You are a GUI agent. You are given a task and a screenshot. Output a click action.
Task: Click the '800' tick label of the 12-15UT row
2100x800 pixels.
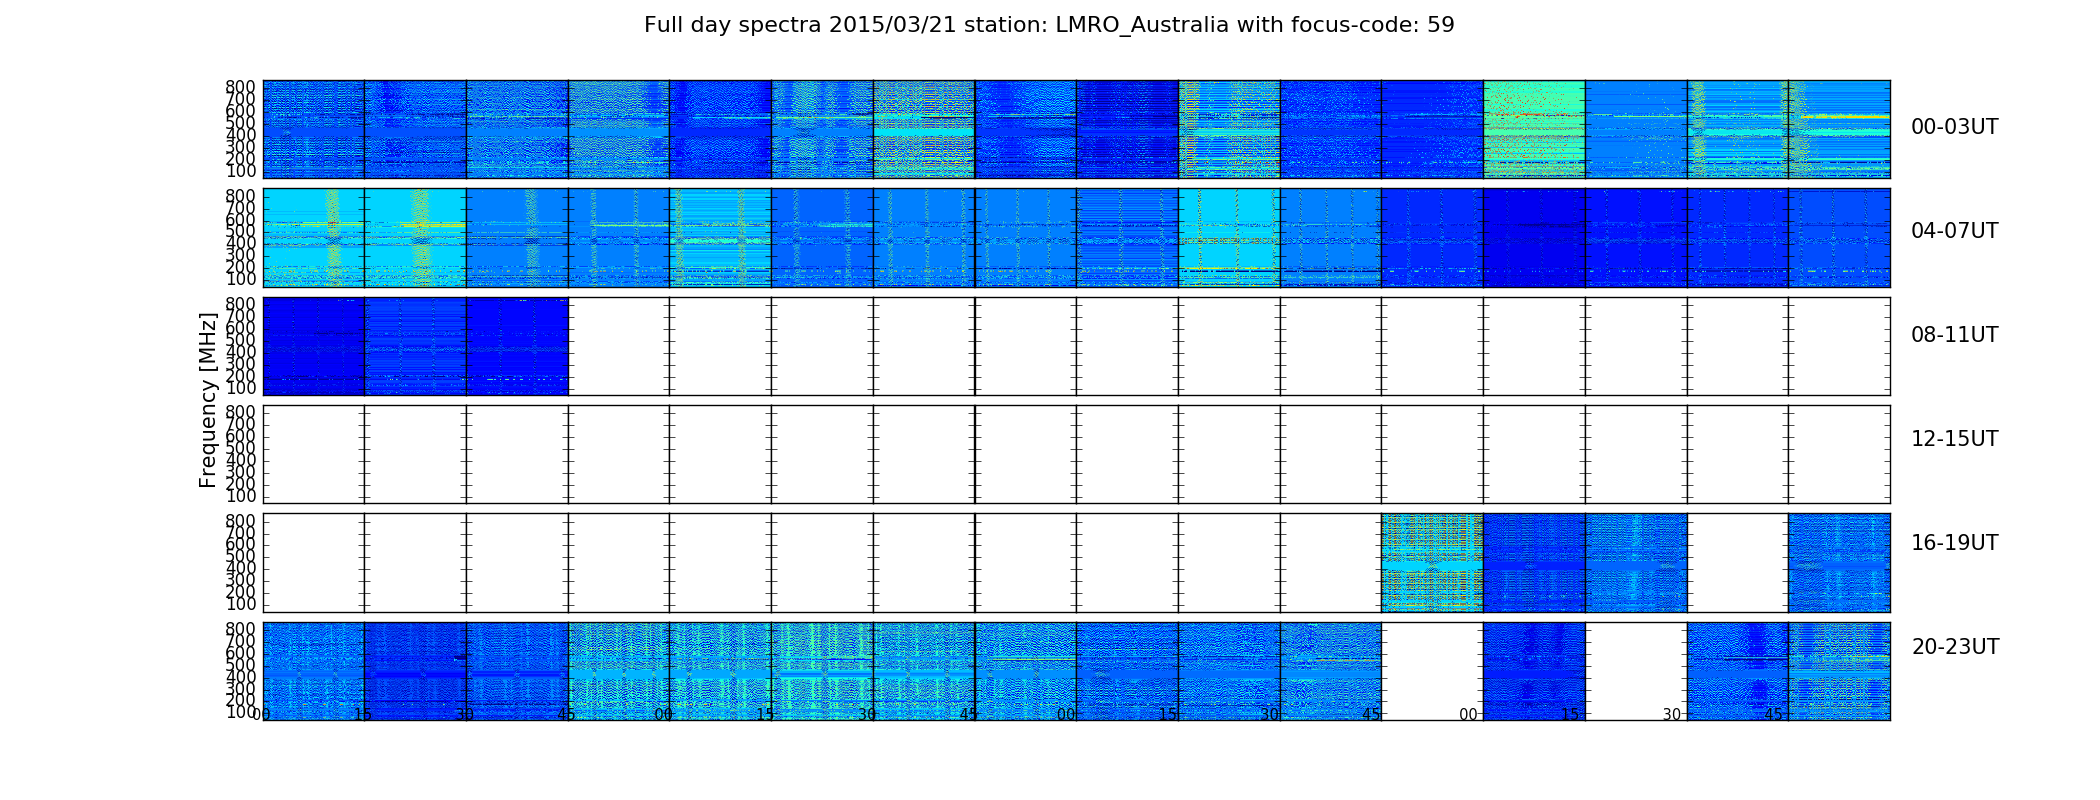(240, 412)
